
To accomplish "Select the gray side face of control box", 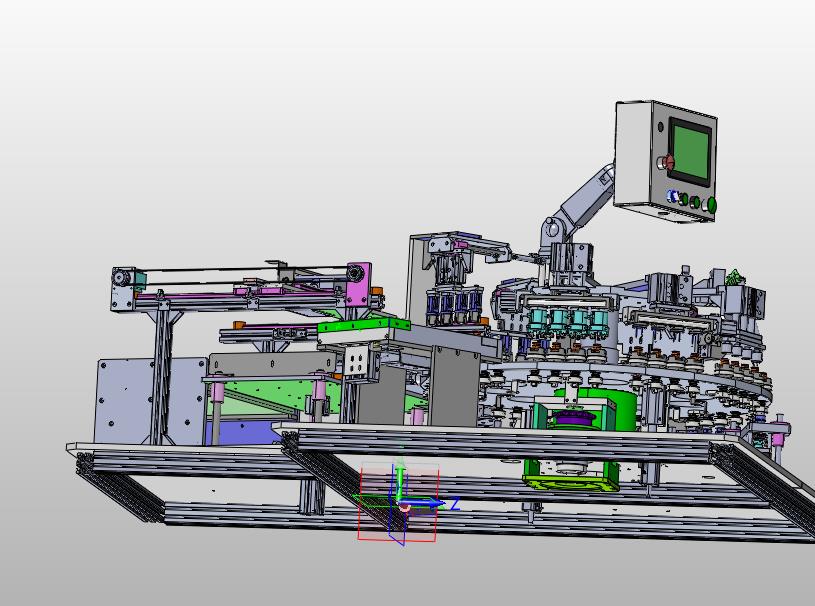I will (x=633, y=154).
